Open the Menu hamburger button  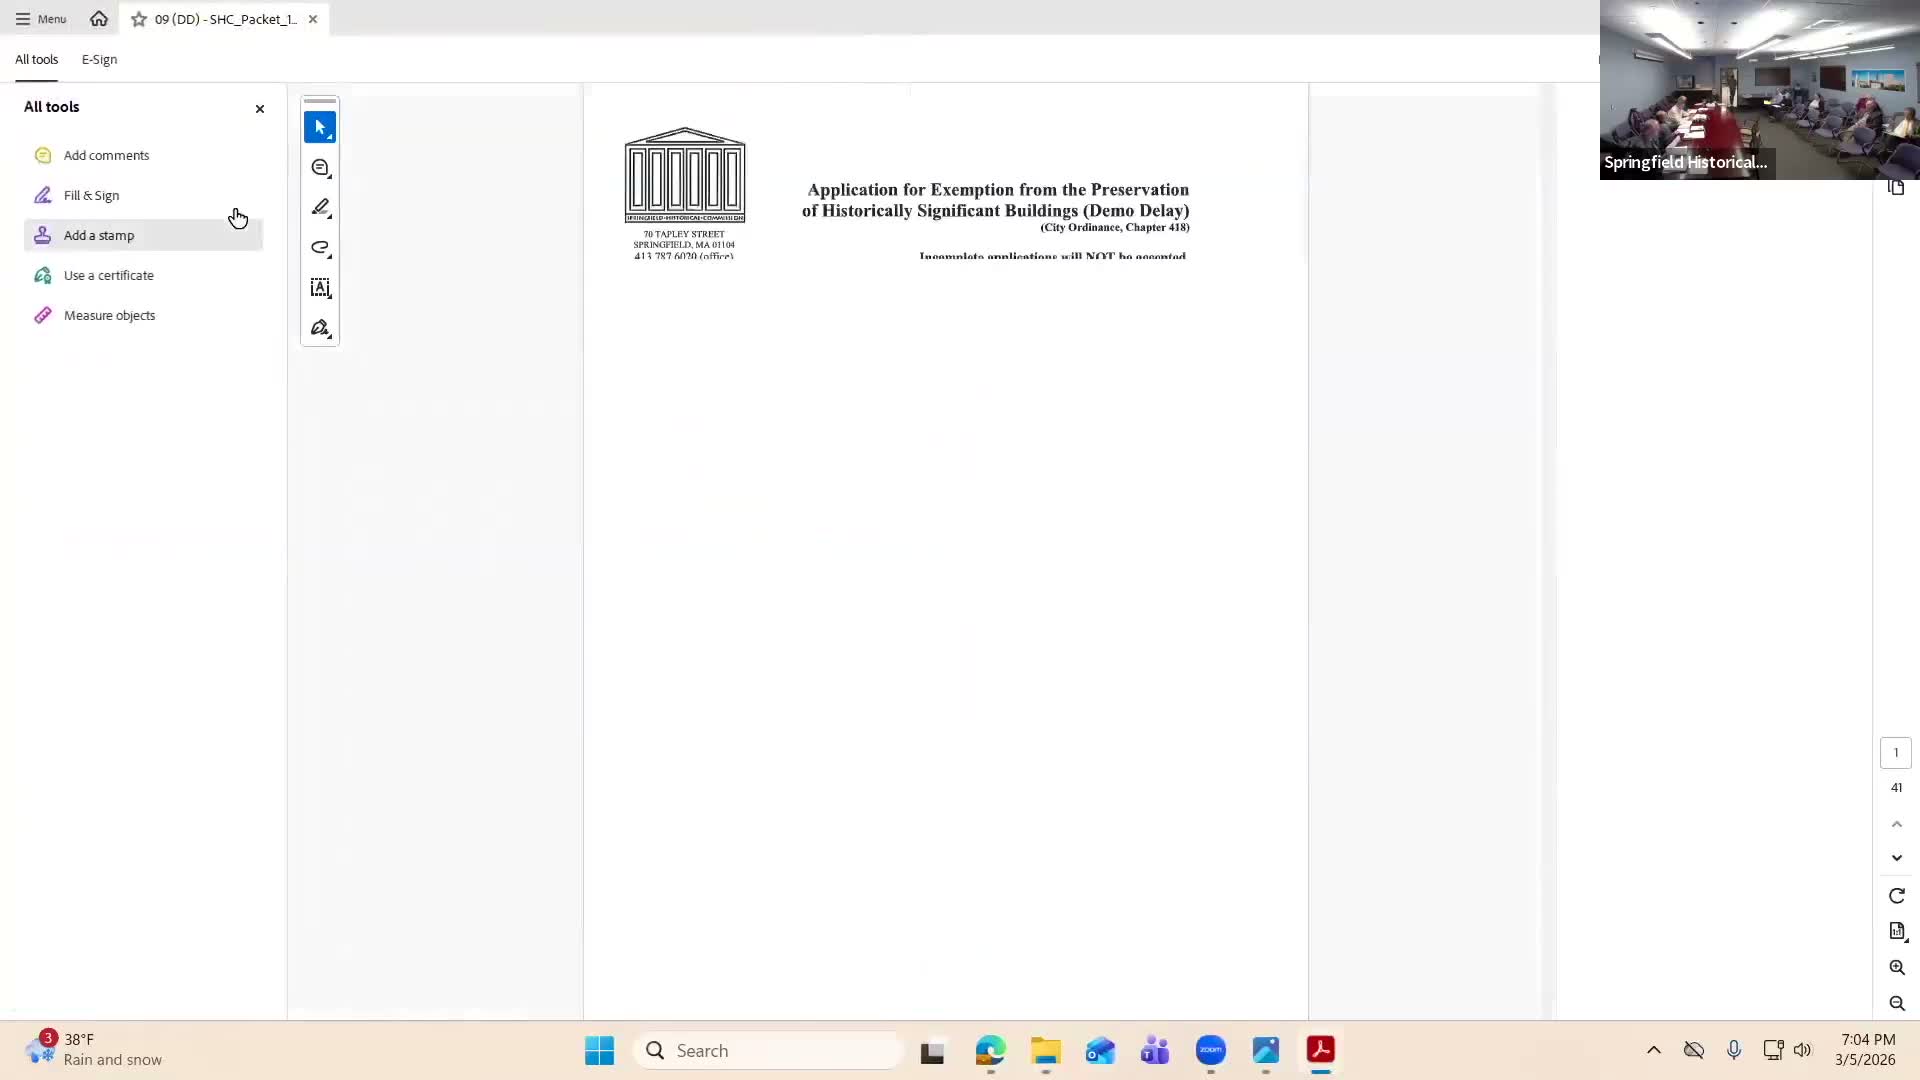click(x=40, y=19)
